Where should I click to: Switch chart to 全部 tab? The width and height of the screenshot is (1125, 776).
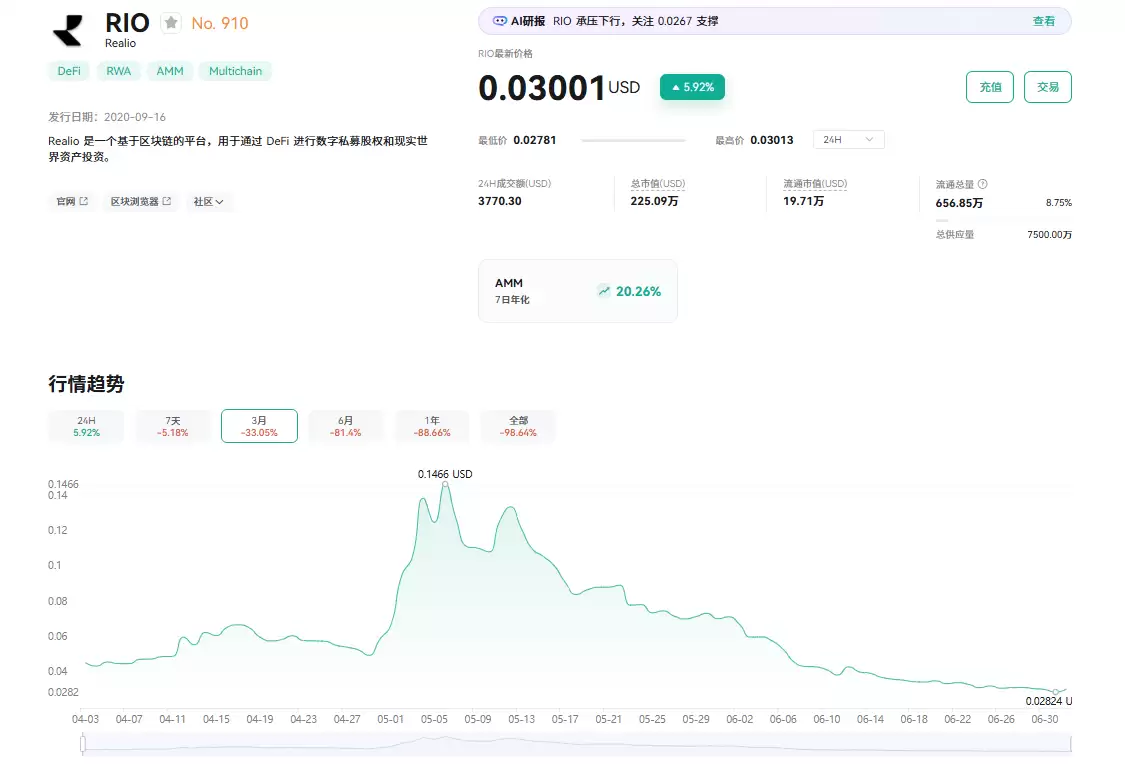tap(518, 426)
